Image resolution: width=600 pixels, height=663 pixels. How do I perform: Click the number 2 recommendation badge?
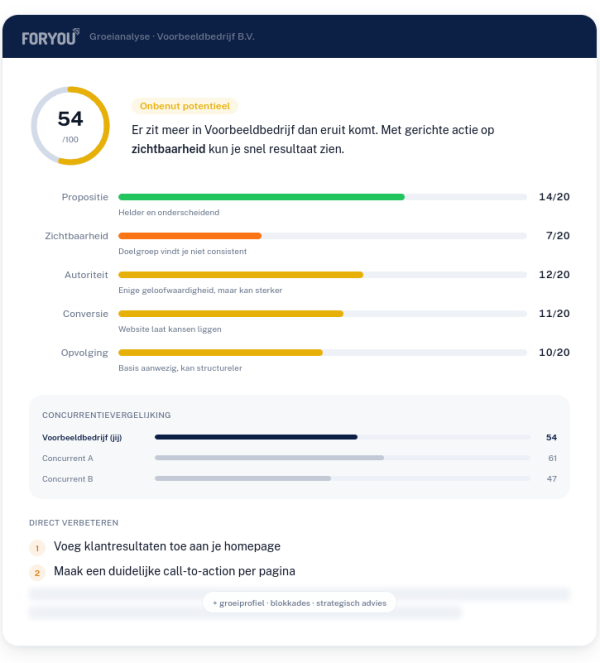point(37,573)
